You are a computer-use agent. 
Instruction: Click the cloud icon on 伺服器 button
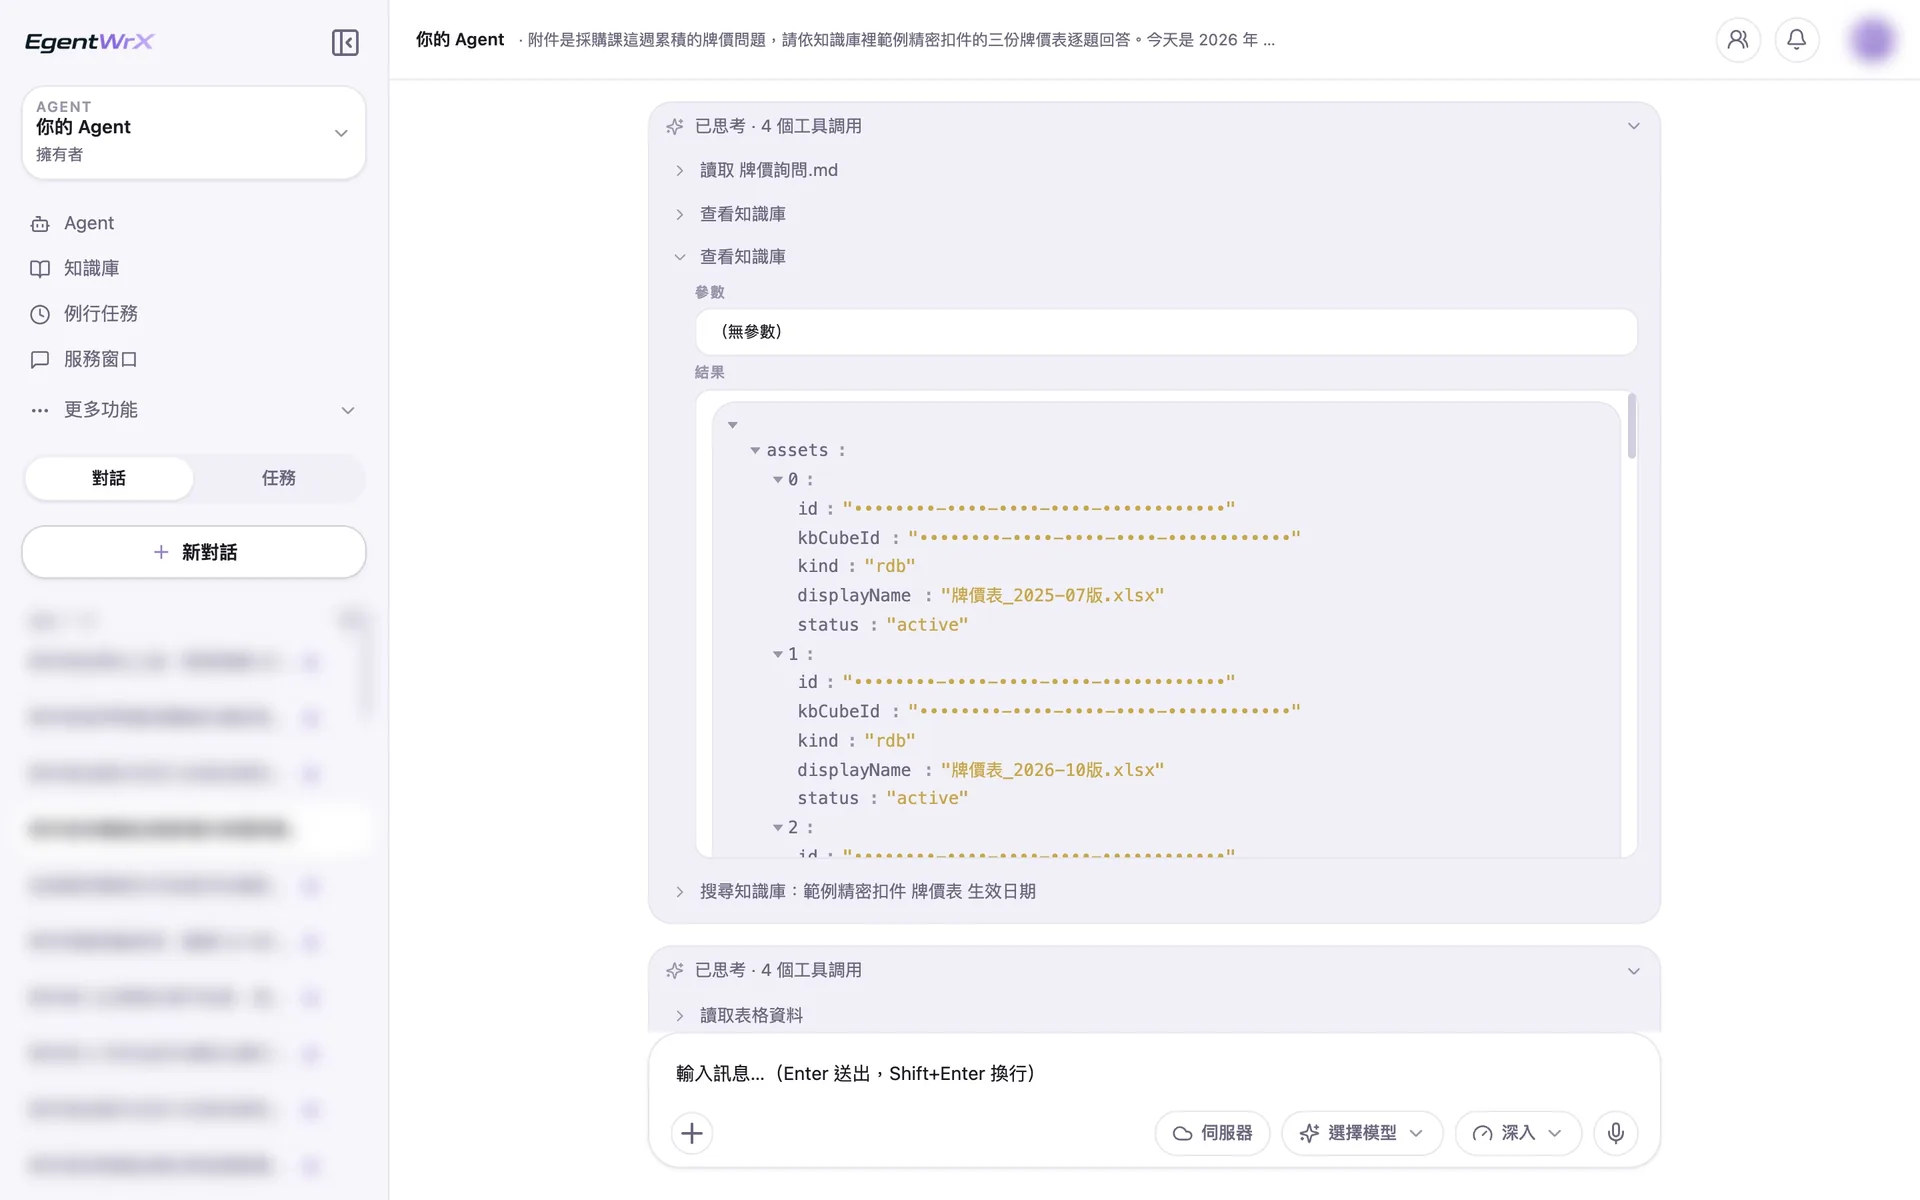click(1183, 1133)
